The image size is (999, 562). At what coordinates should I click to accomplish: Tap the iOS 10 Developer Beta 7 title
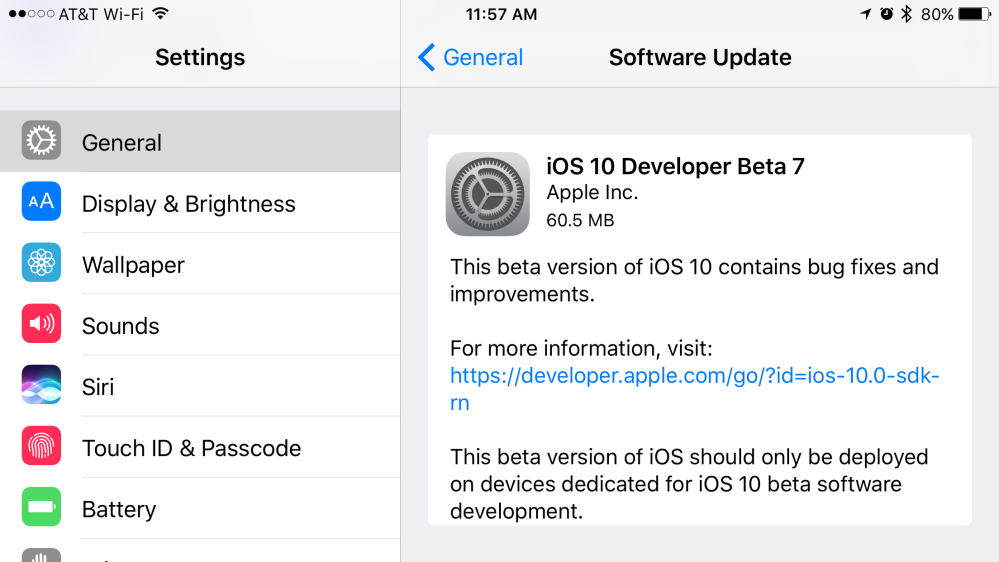tap(675, 166)
